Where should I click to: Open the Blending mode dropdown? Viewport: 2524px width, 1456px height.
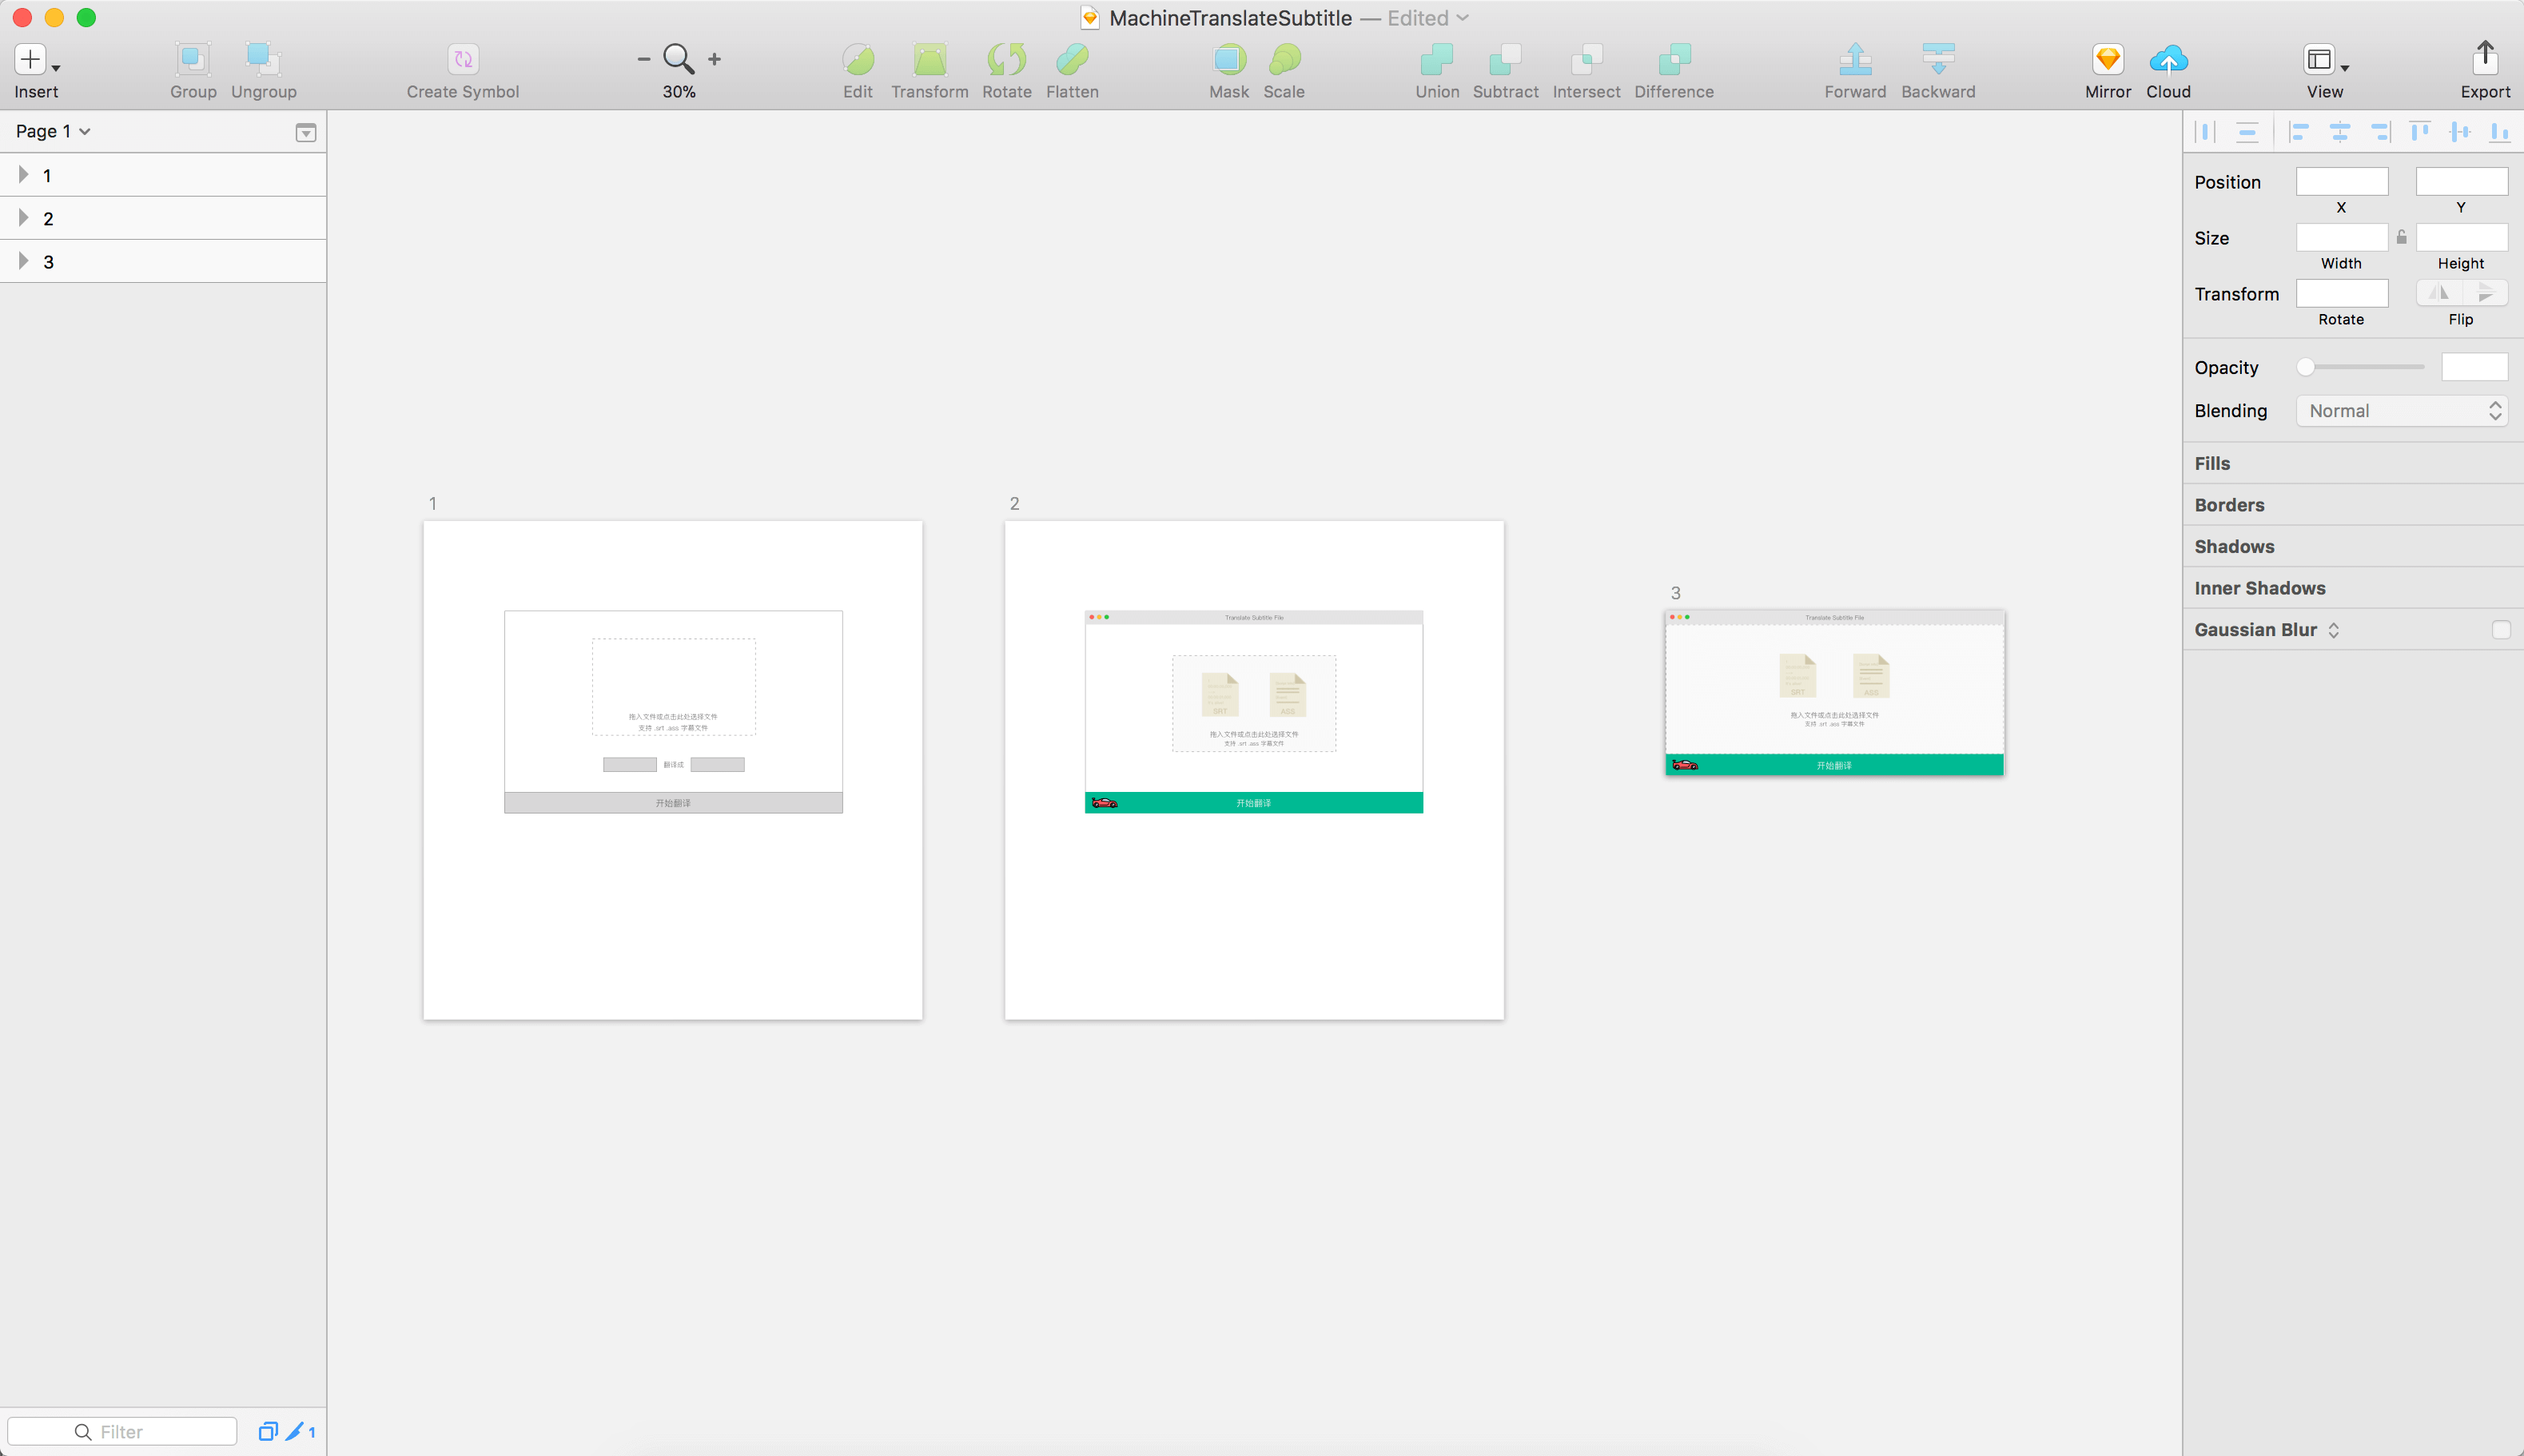click(x=2402, y=411)
